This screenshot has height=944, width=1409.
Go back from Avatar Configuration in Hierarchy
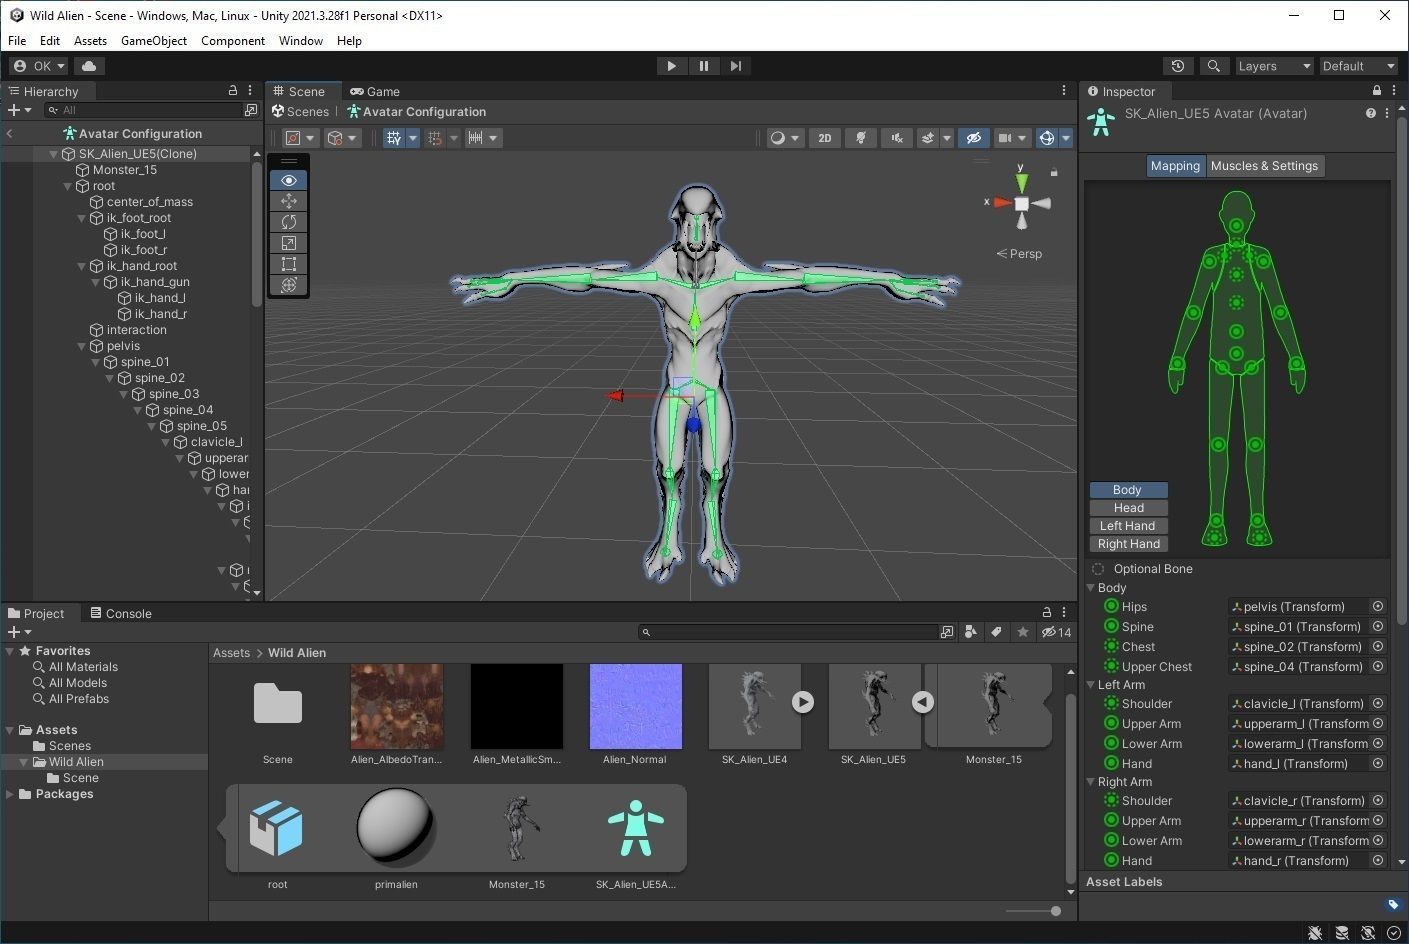(x=10, y=133)
